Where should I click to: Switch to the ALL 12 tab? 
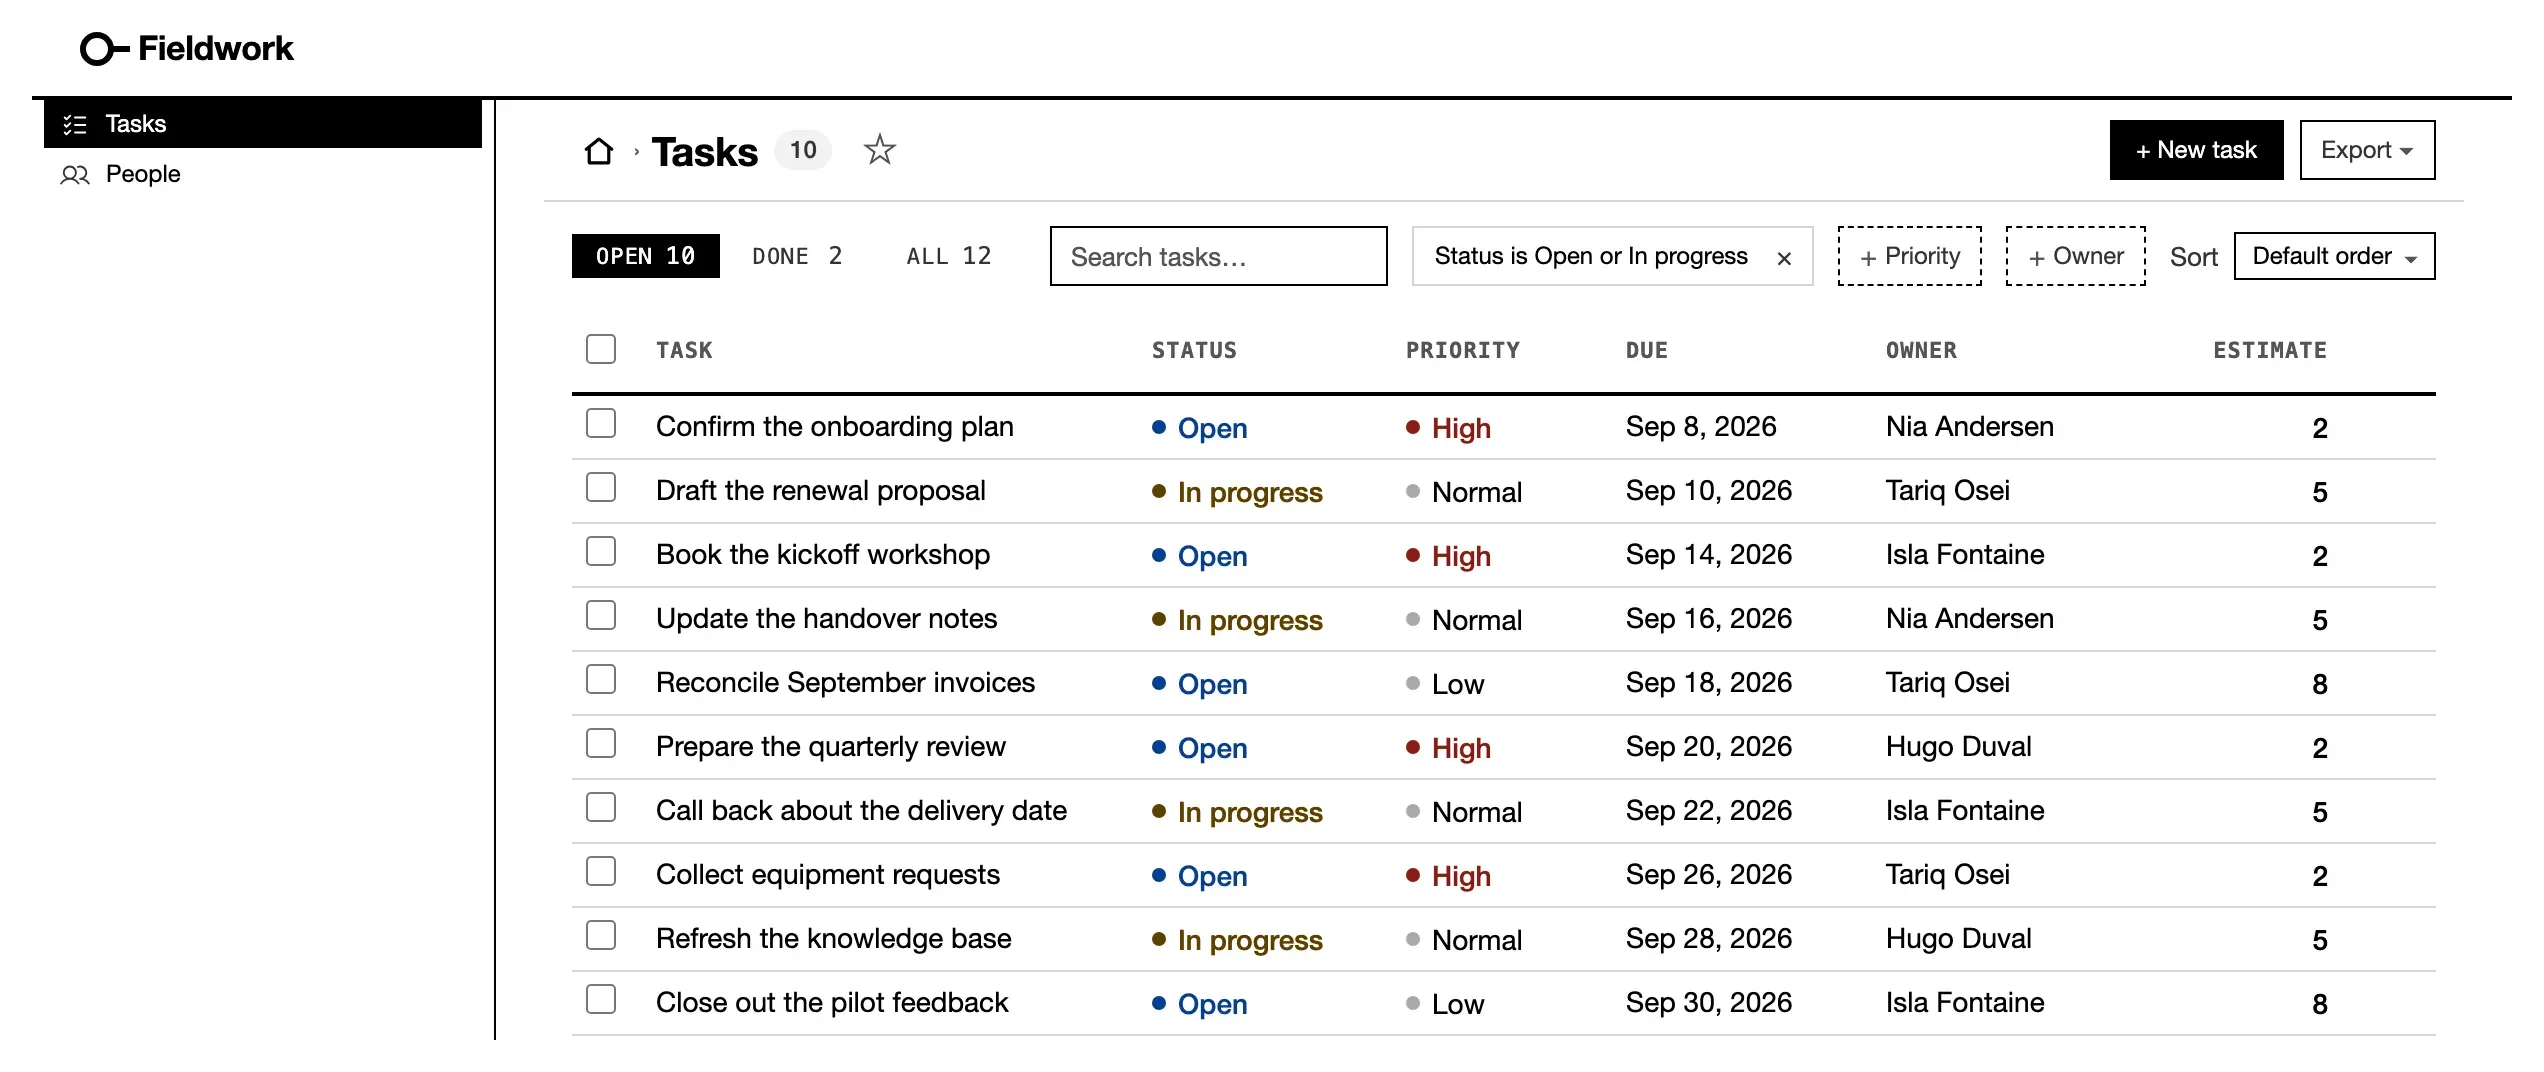(x=948, y=256)
